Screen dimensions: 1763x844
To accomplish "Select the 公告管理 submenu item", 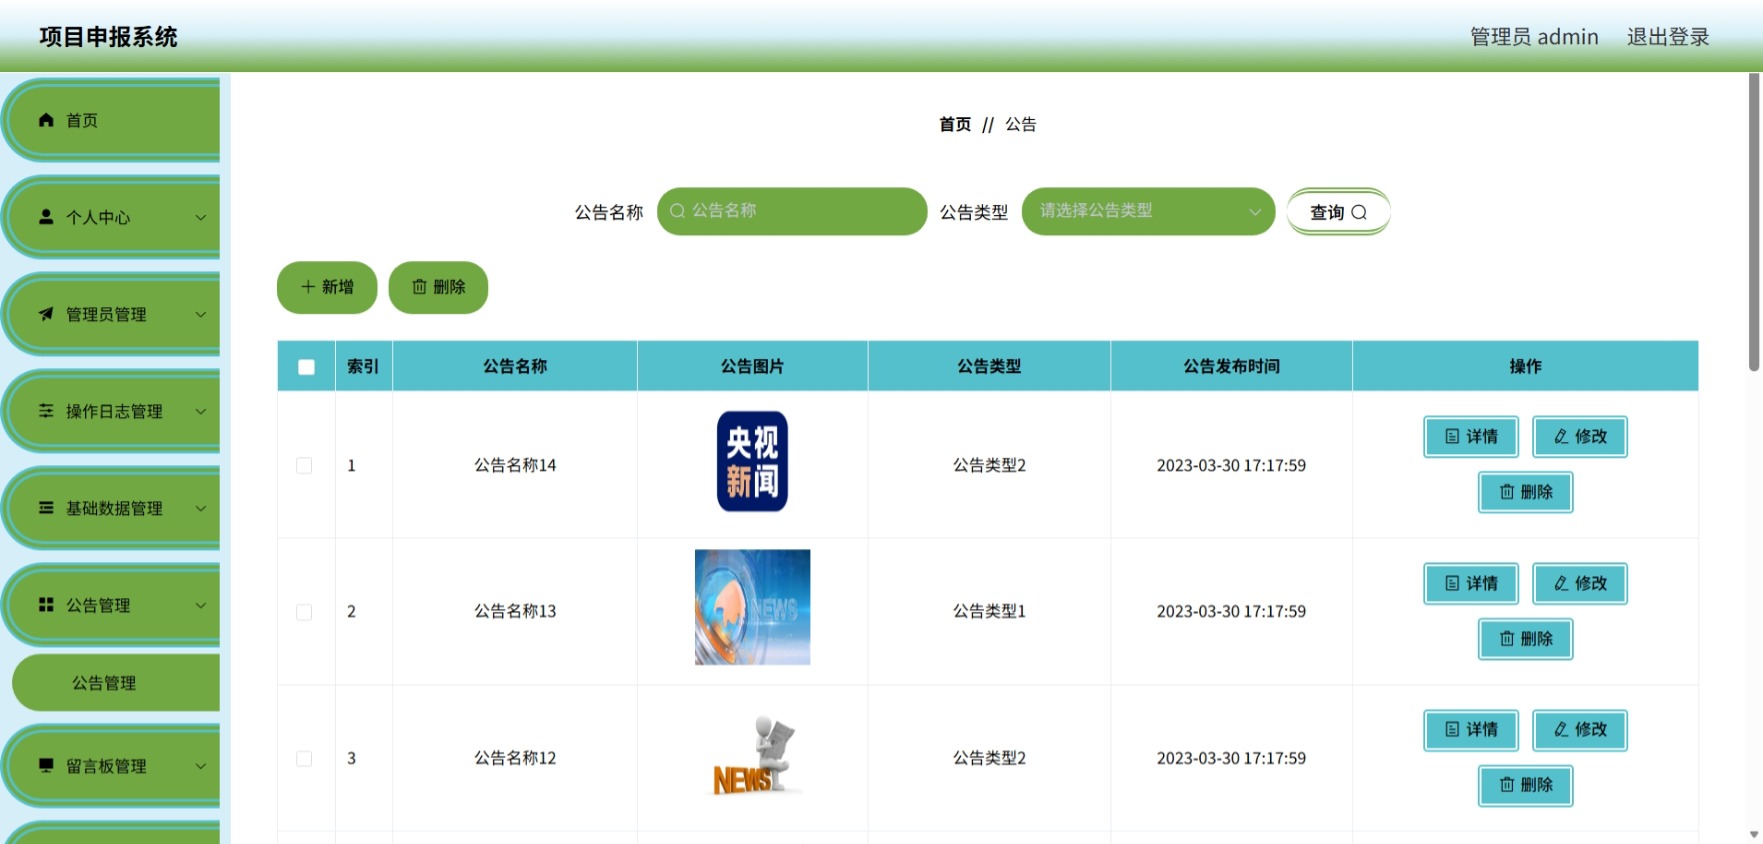I will pos(116,683).
